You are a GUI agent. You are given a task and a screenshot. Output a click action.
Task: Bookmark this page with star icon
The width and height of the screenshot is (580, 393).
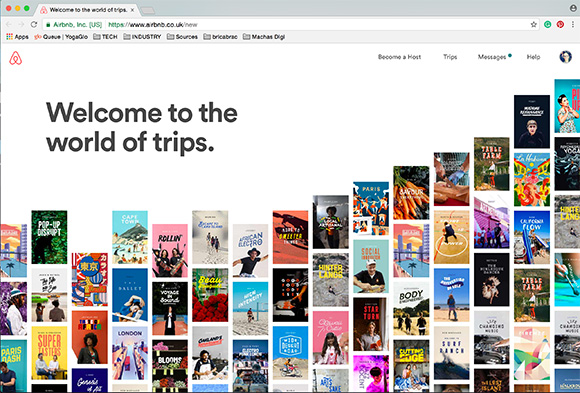pyautogui.click(x=533, y=24)
